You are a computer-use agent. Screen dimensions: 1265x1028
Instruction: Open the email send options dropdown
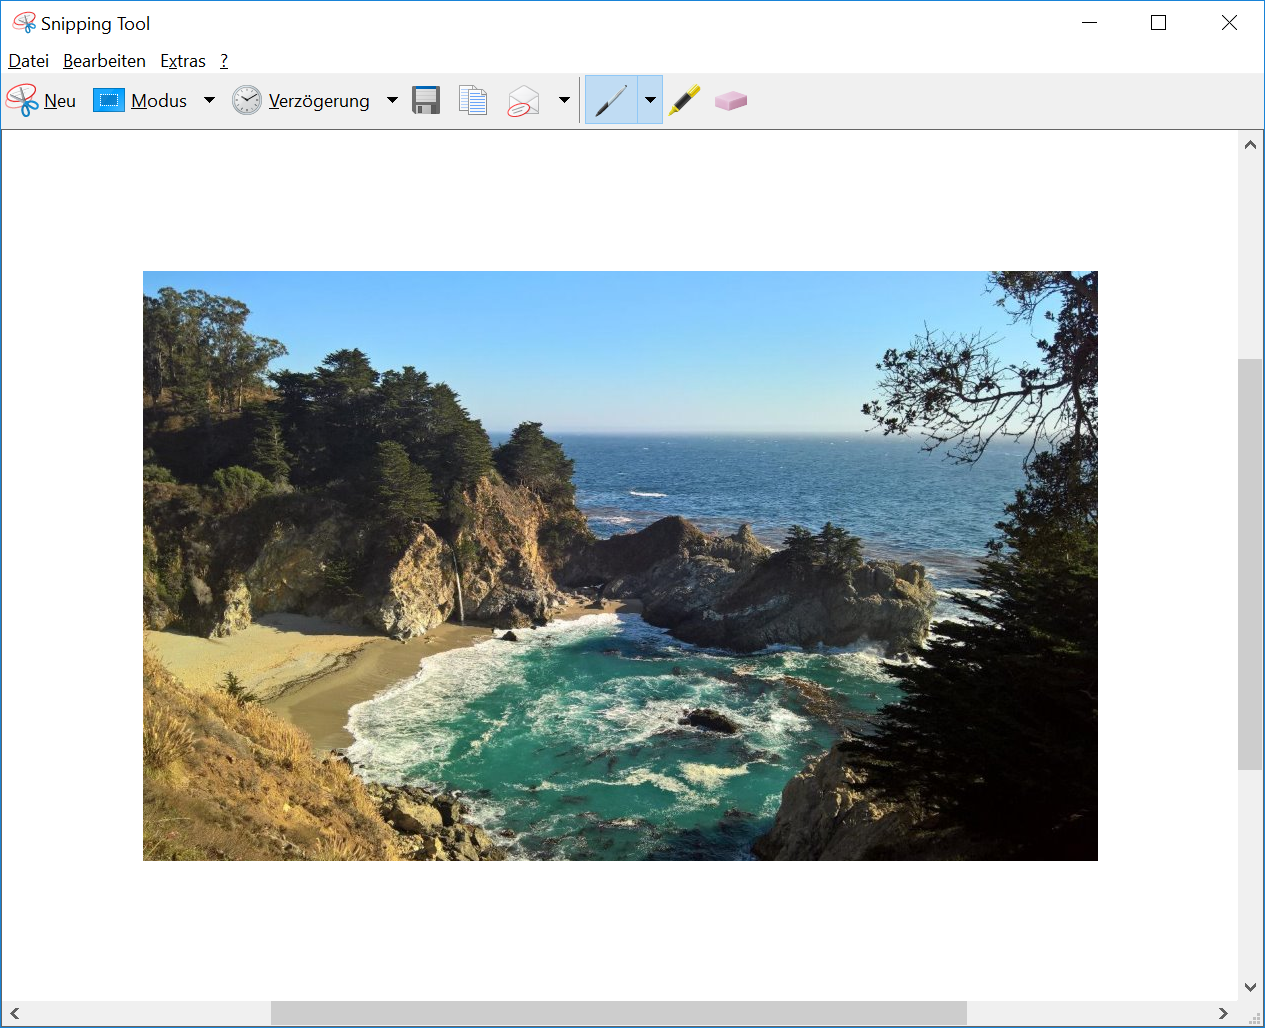point(564,100)
